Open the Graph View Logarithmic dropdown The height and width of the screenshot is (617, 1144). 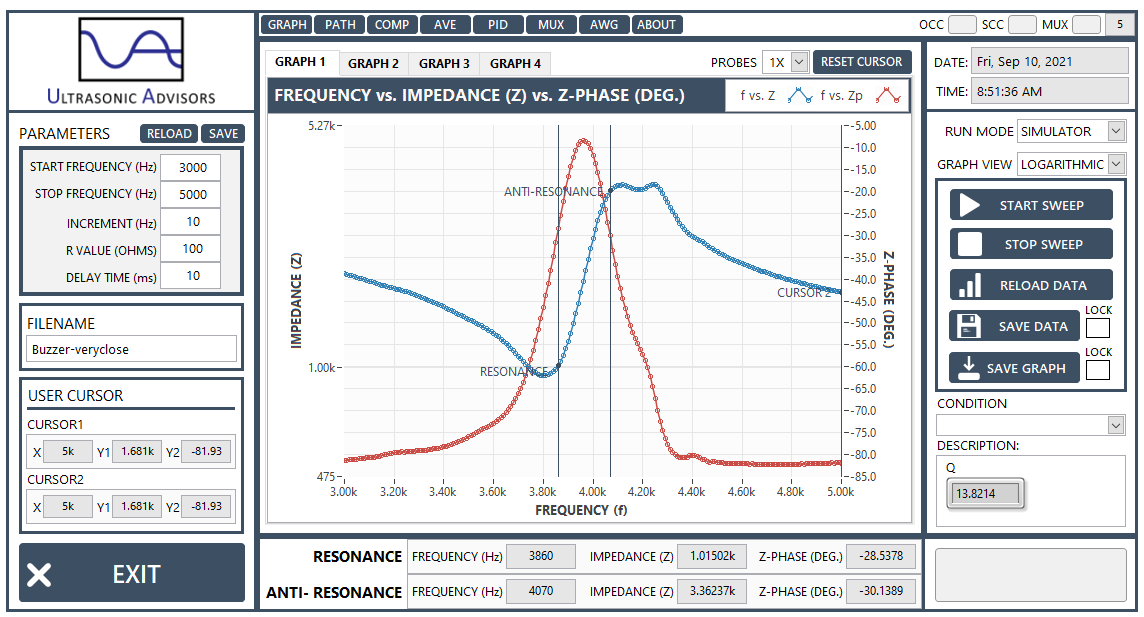pos(1071,164)
